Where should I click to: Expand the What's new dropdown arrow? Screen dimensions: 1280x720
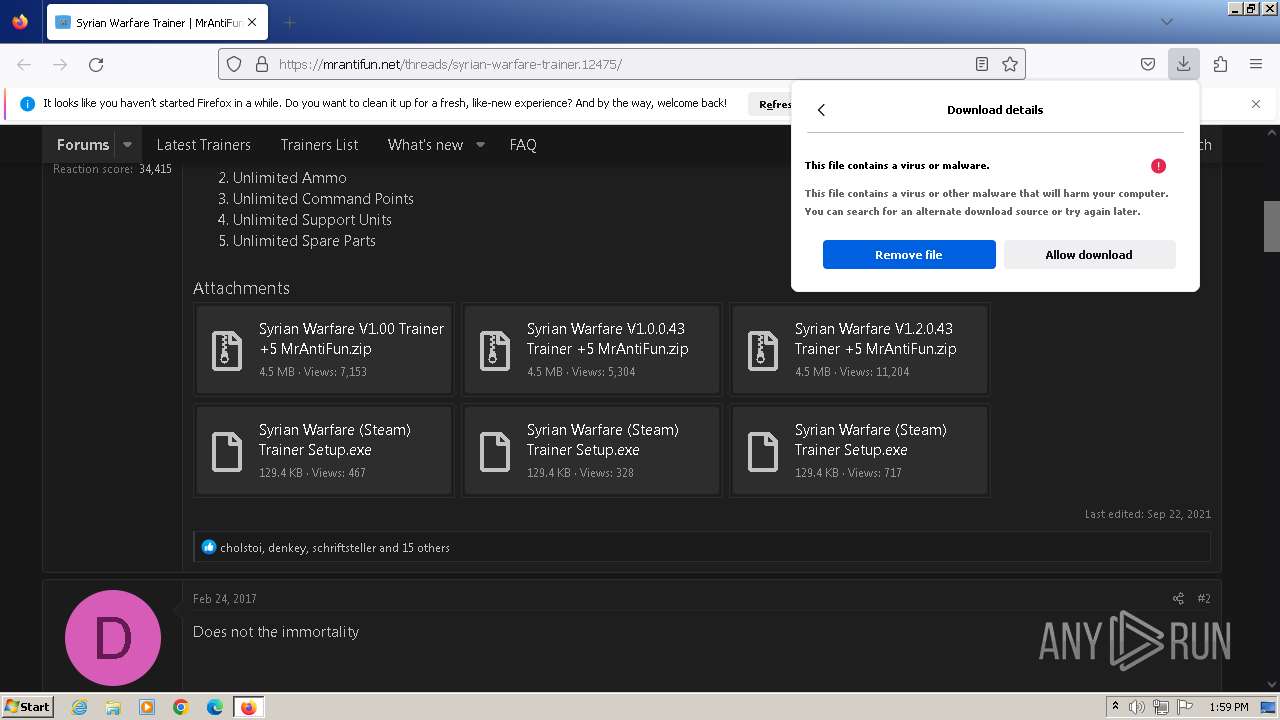(x=480, y=145)
